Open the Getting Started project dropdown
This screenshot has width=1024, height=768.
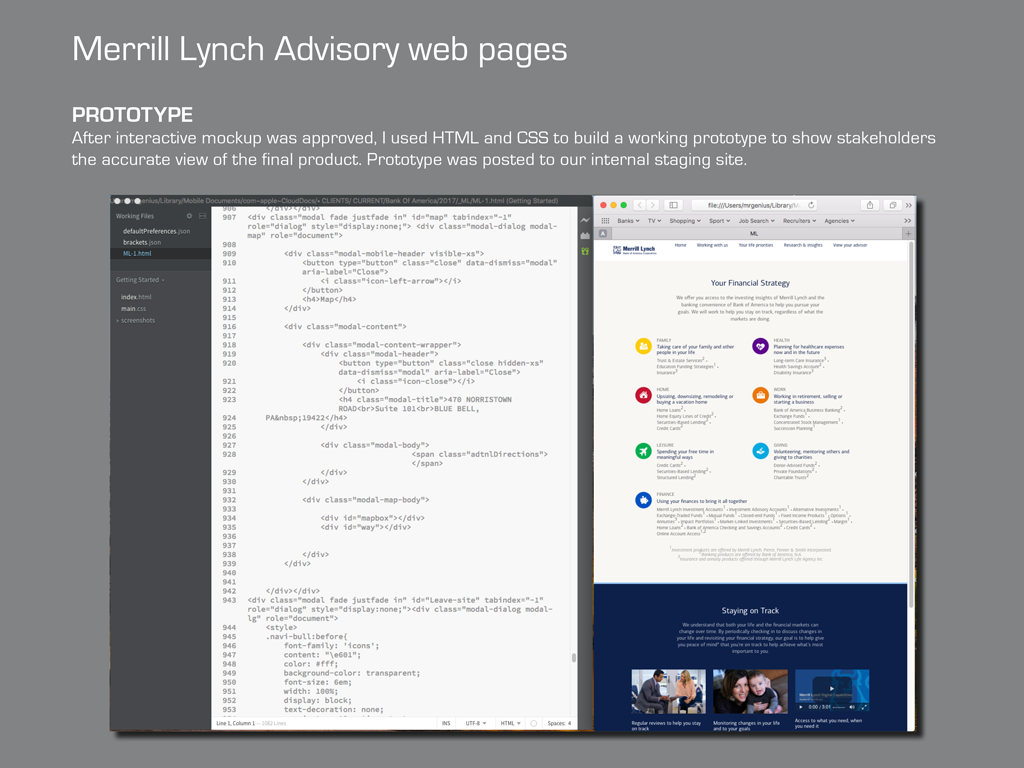click(x=140, y=280)
